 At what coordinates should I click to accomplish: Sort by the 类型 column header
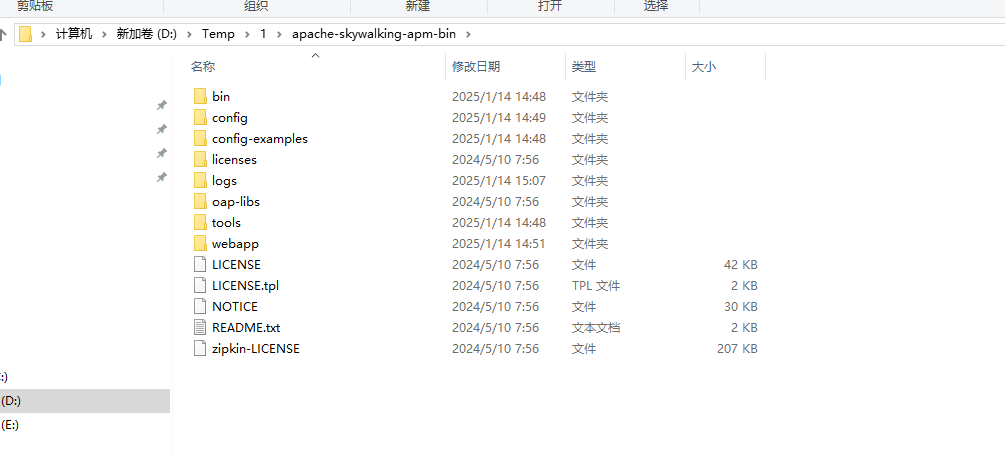pyautogui.click(x=584, y=67)
